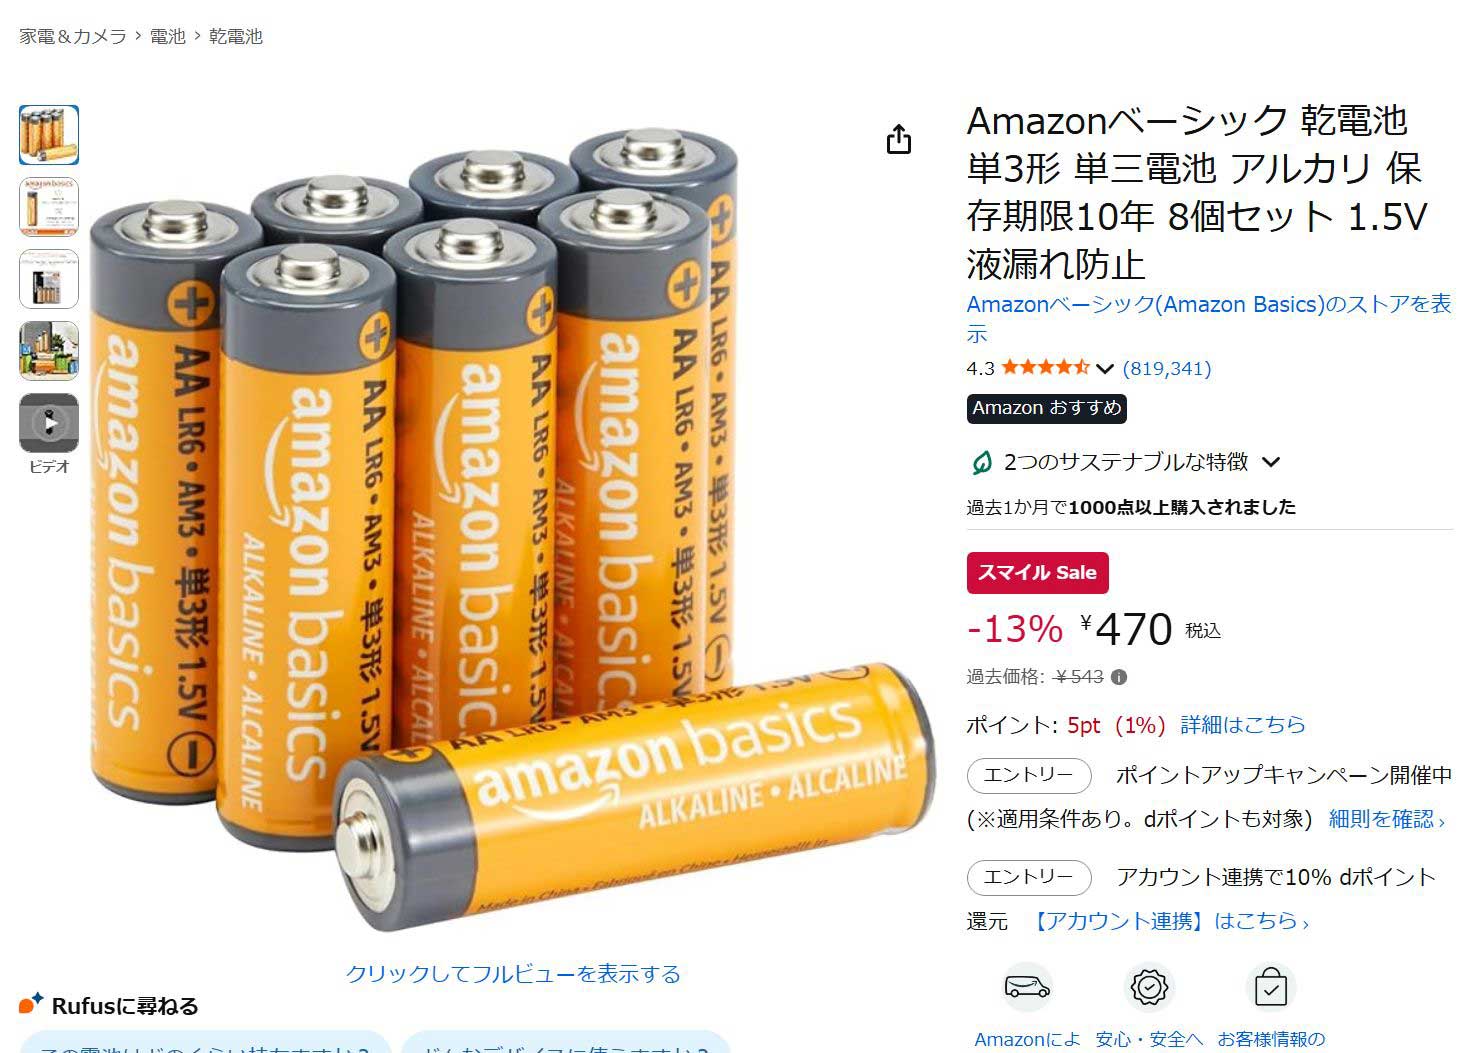Screen dimensions: 1473x1053
Task: Go to 電池 breadcrumb category
Action: pyautogui.click(x=168, y=36)
